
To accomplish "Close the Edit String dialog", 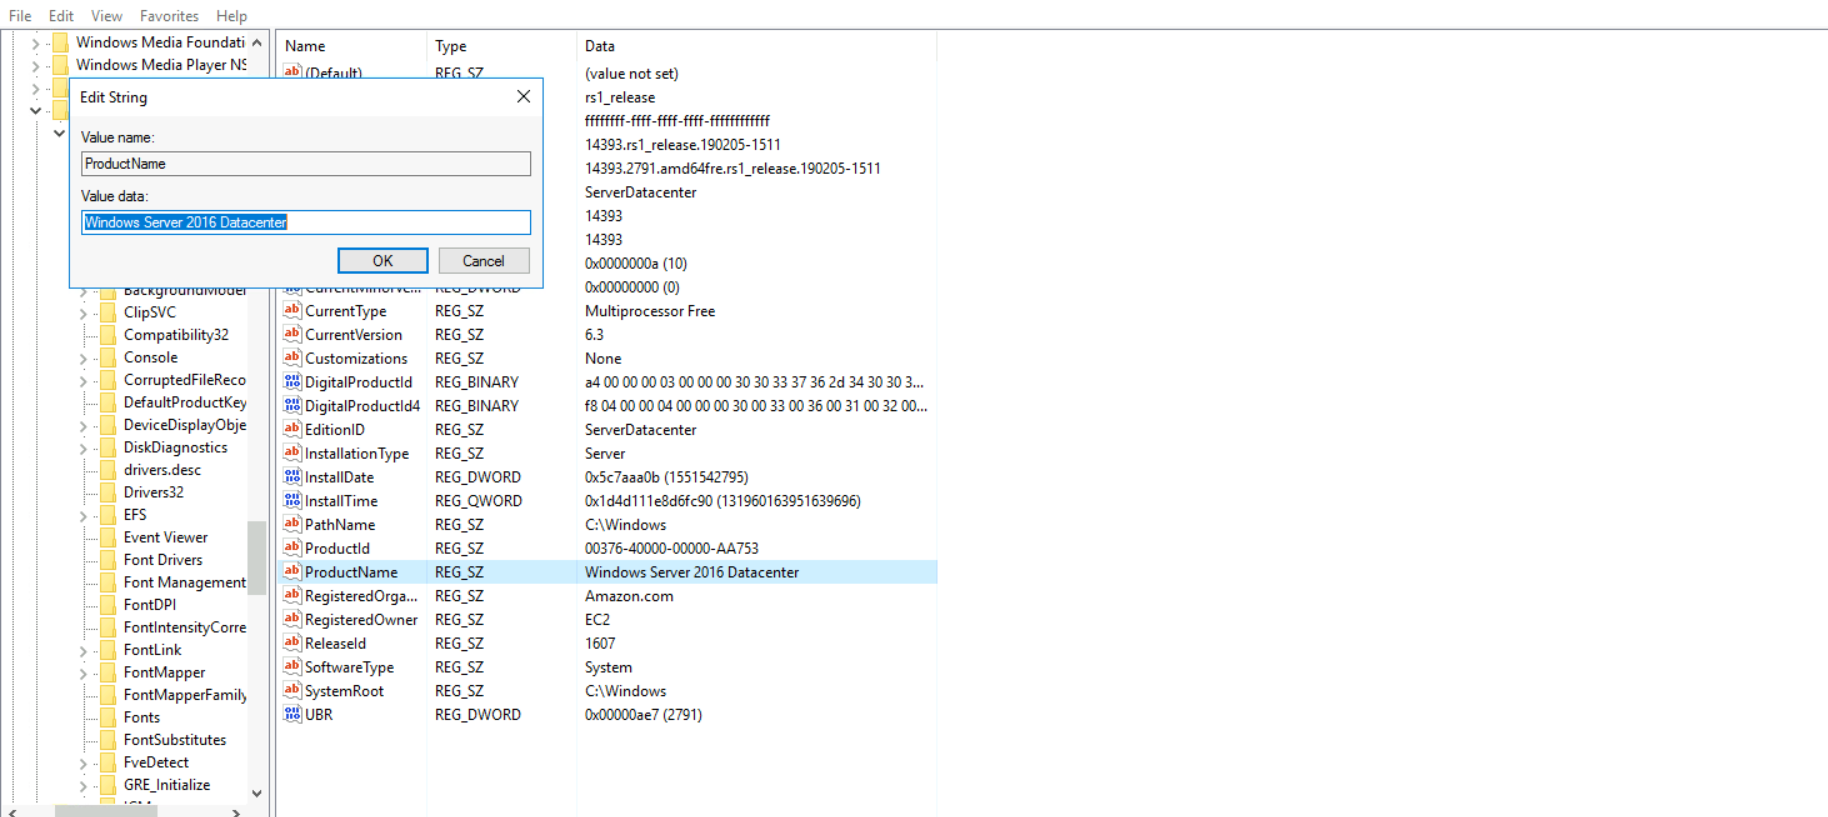I will click(x=523, y=96).
